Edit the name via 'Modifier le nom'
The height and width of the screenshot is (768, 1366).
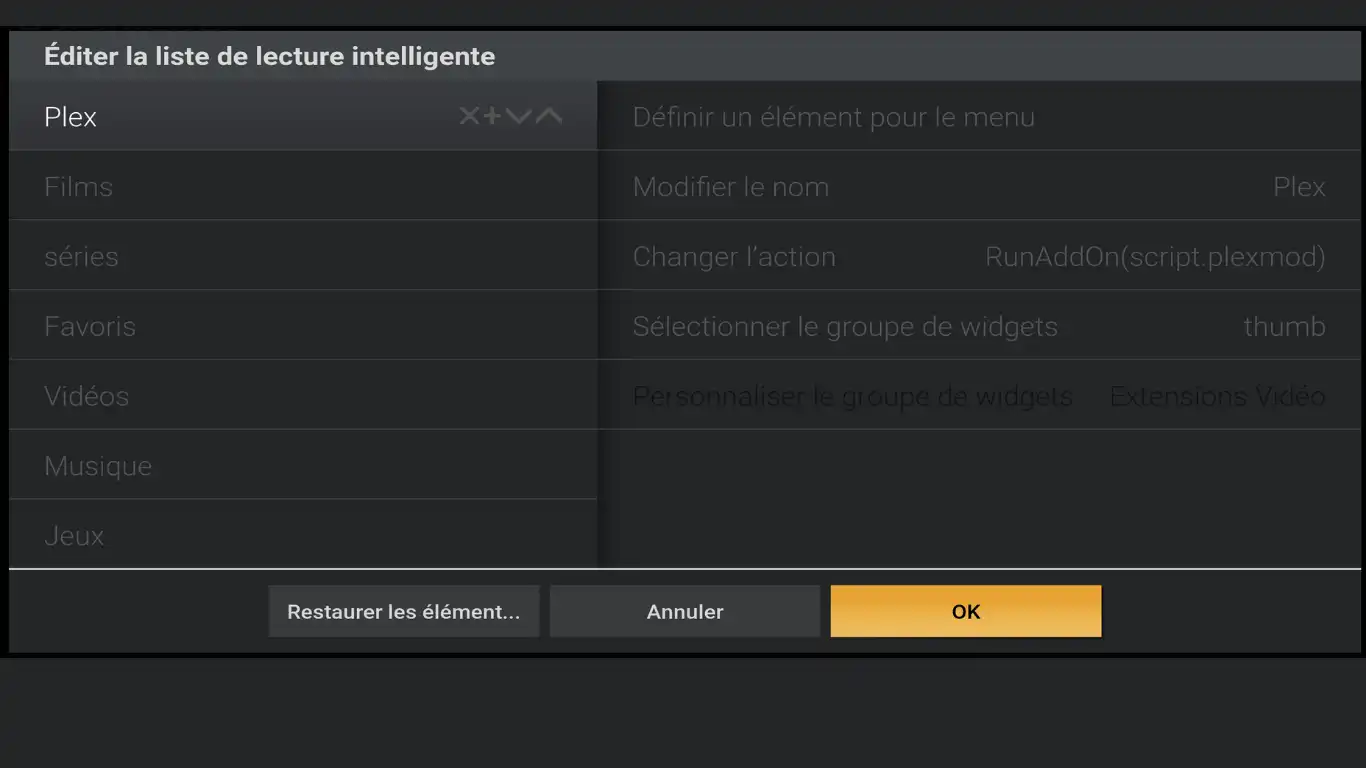coord(731,187)
